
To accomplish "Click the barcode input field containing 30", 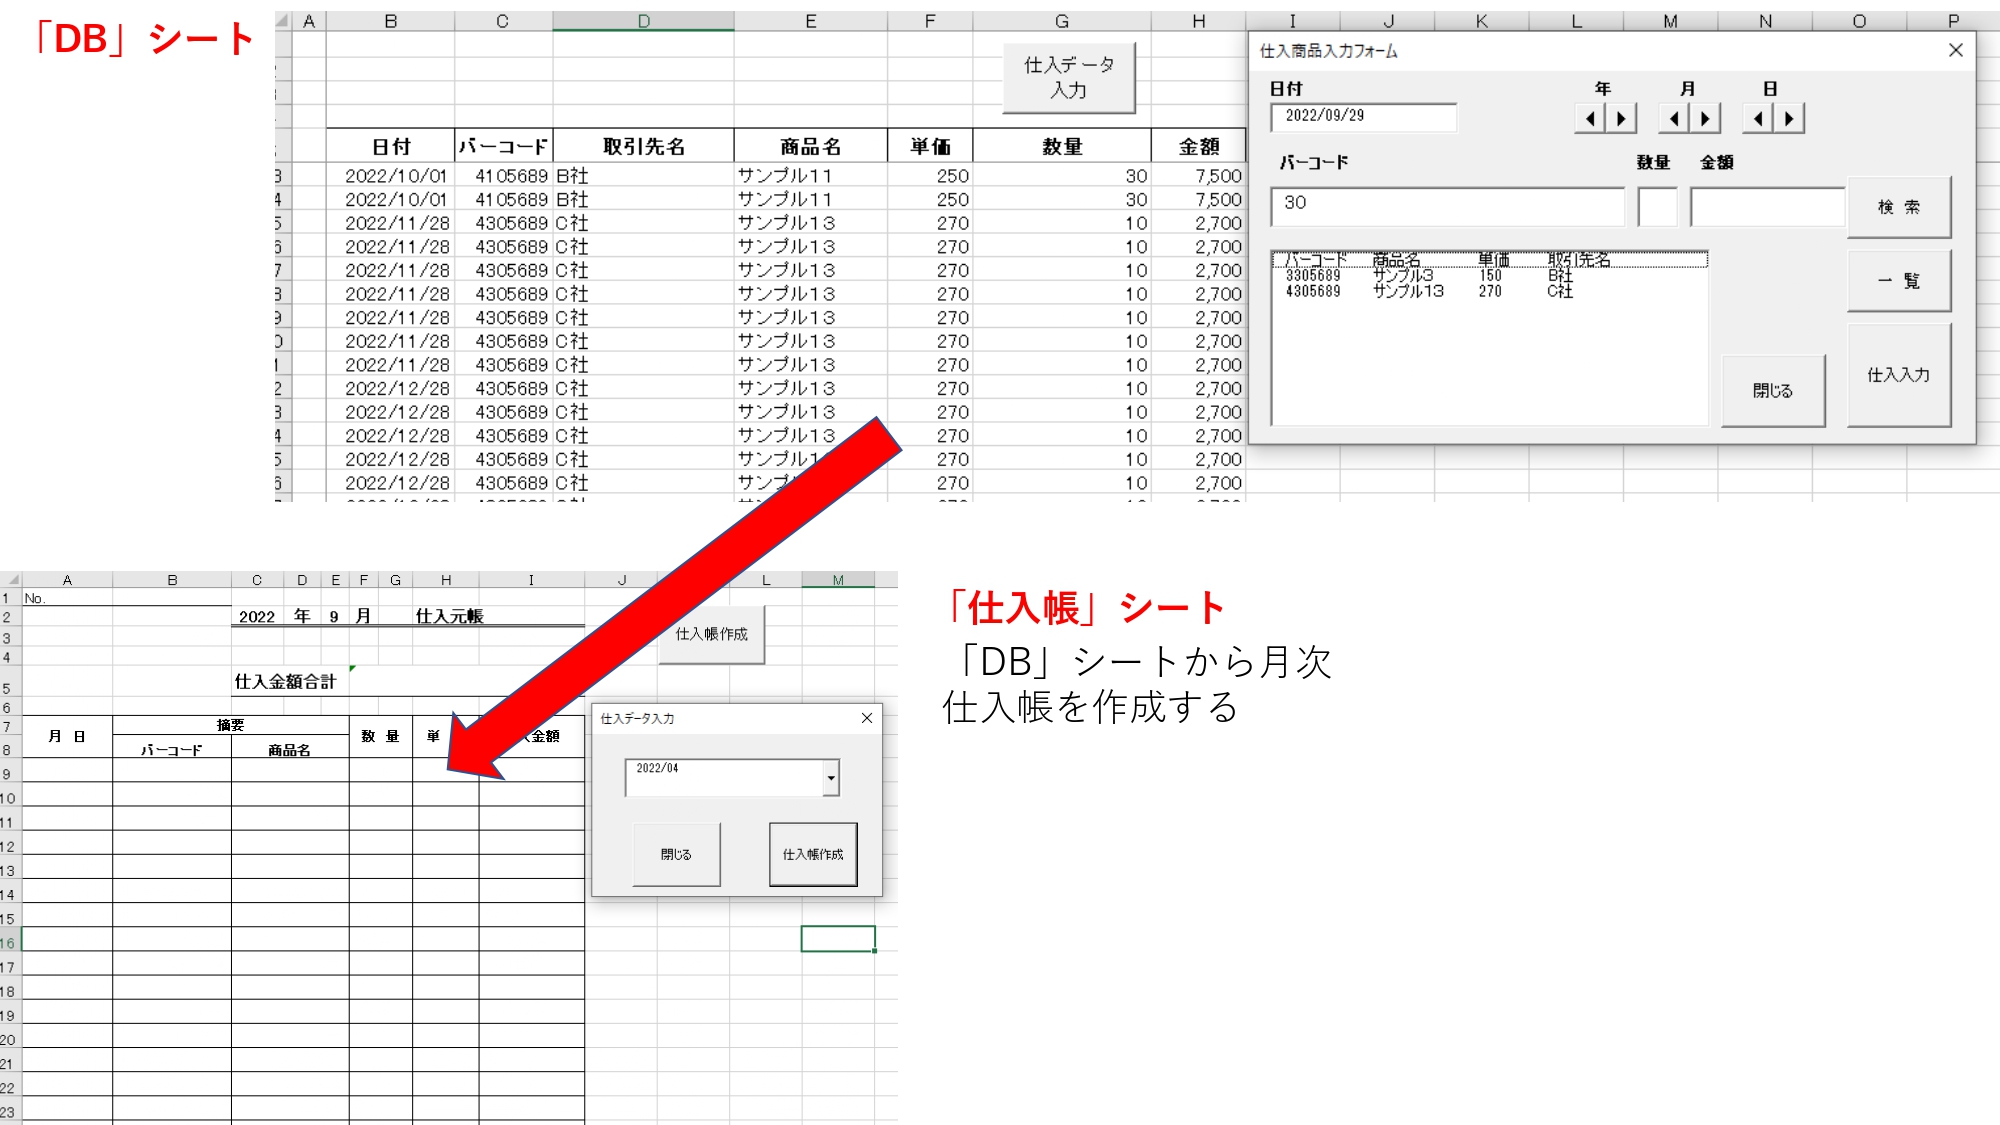I will pyautogui.click(x=1446, y=206).
